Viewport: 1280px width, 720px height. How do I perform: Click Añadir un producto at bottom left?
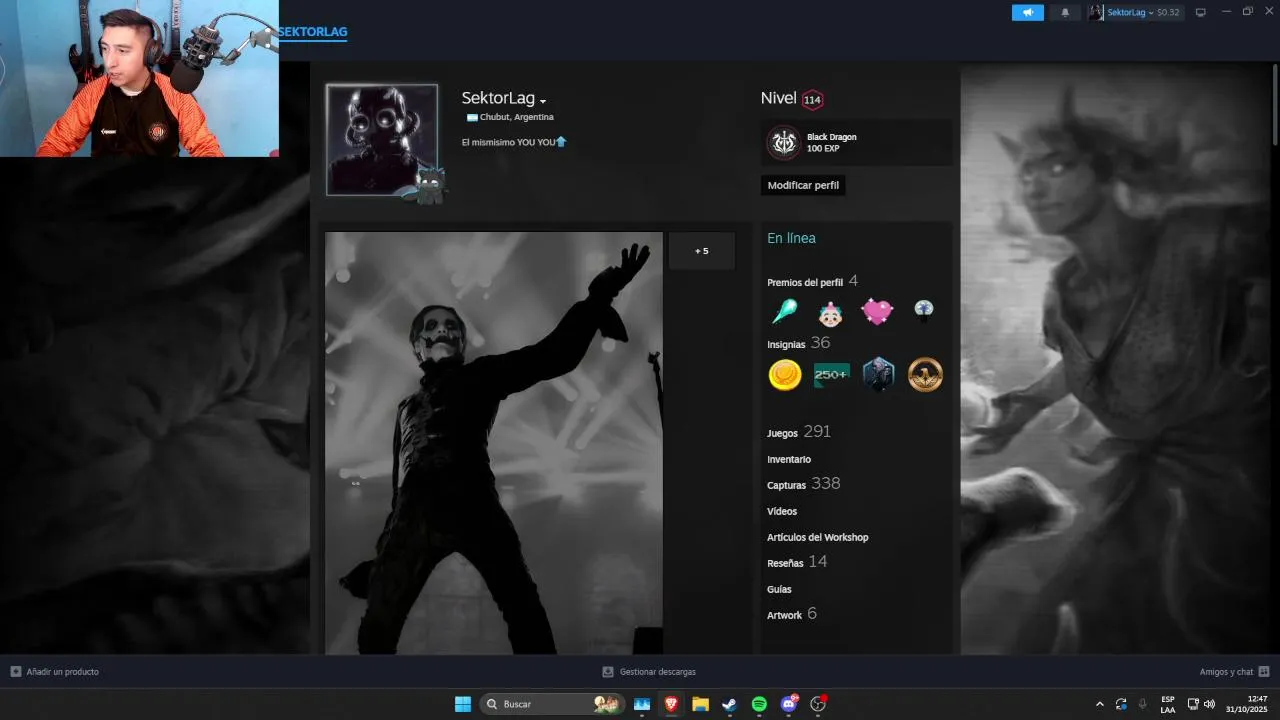[55, 672]
